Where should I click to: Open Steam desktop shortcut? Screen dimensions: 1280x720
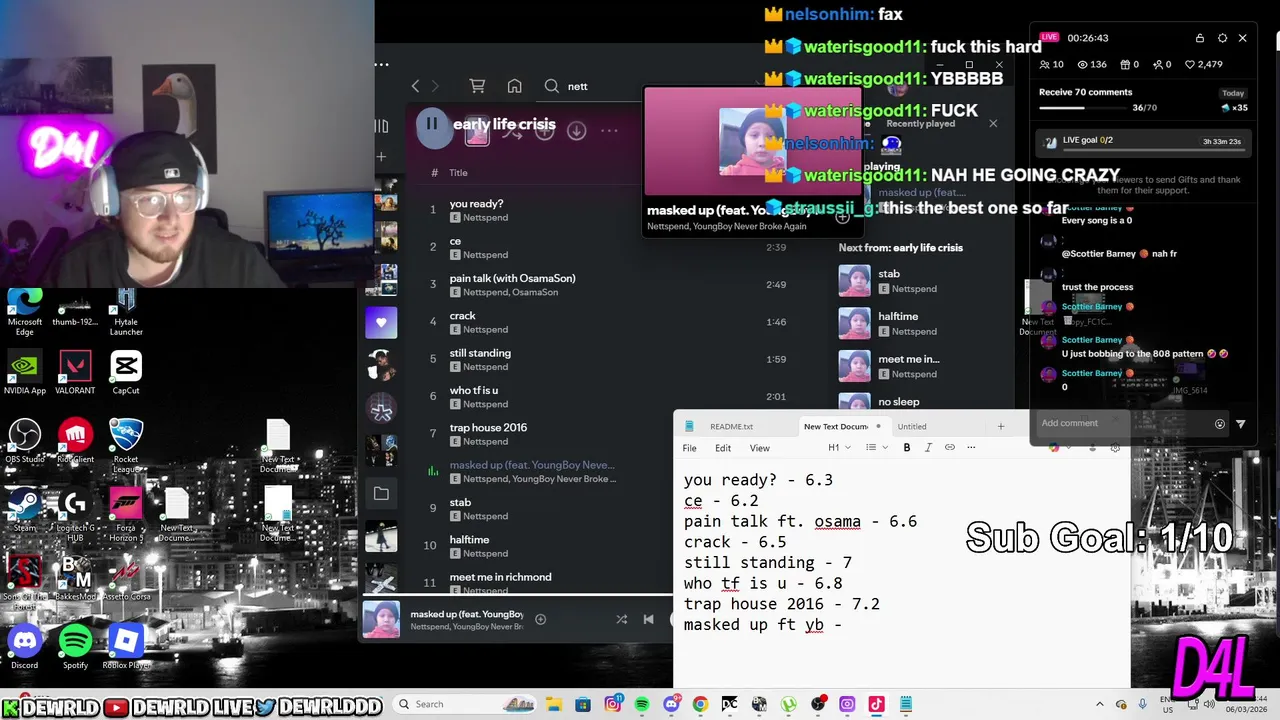(25, 510)
